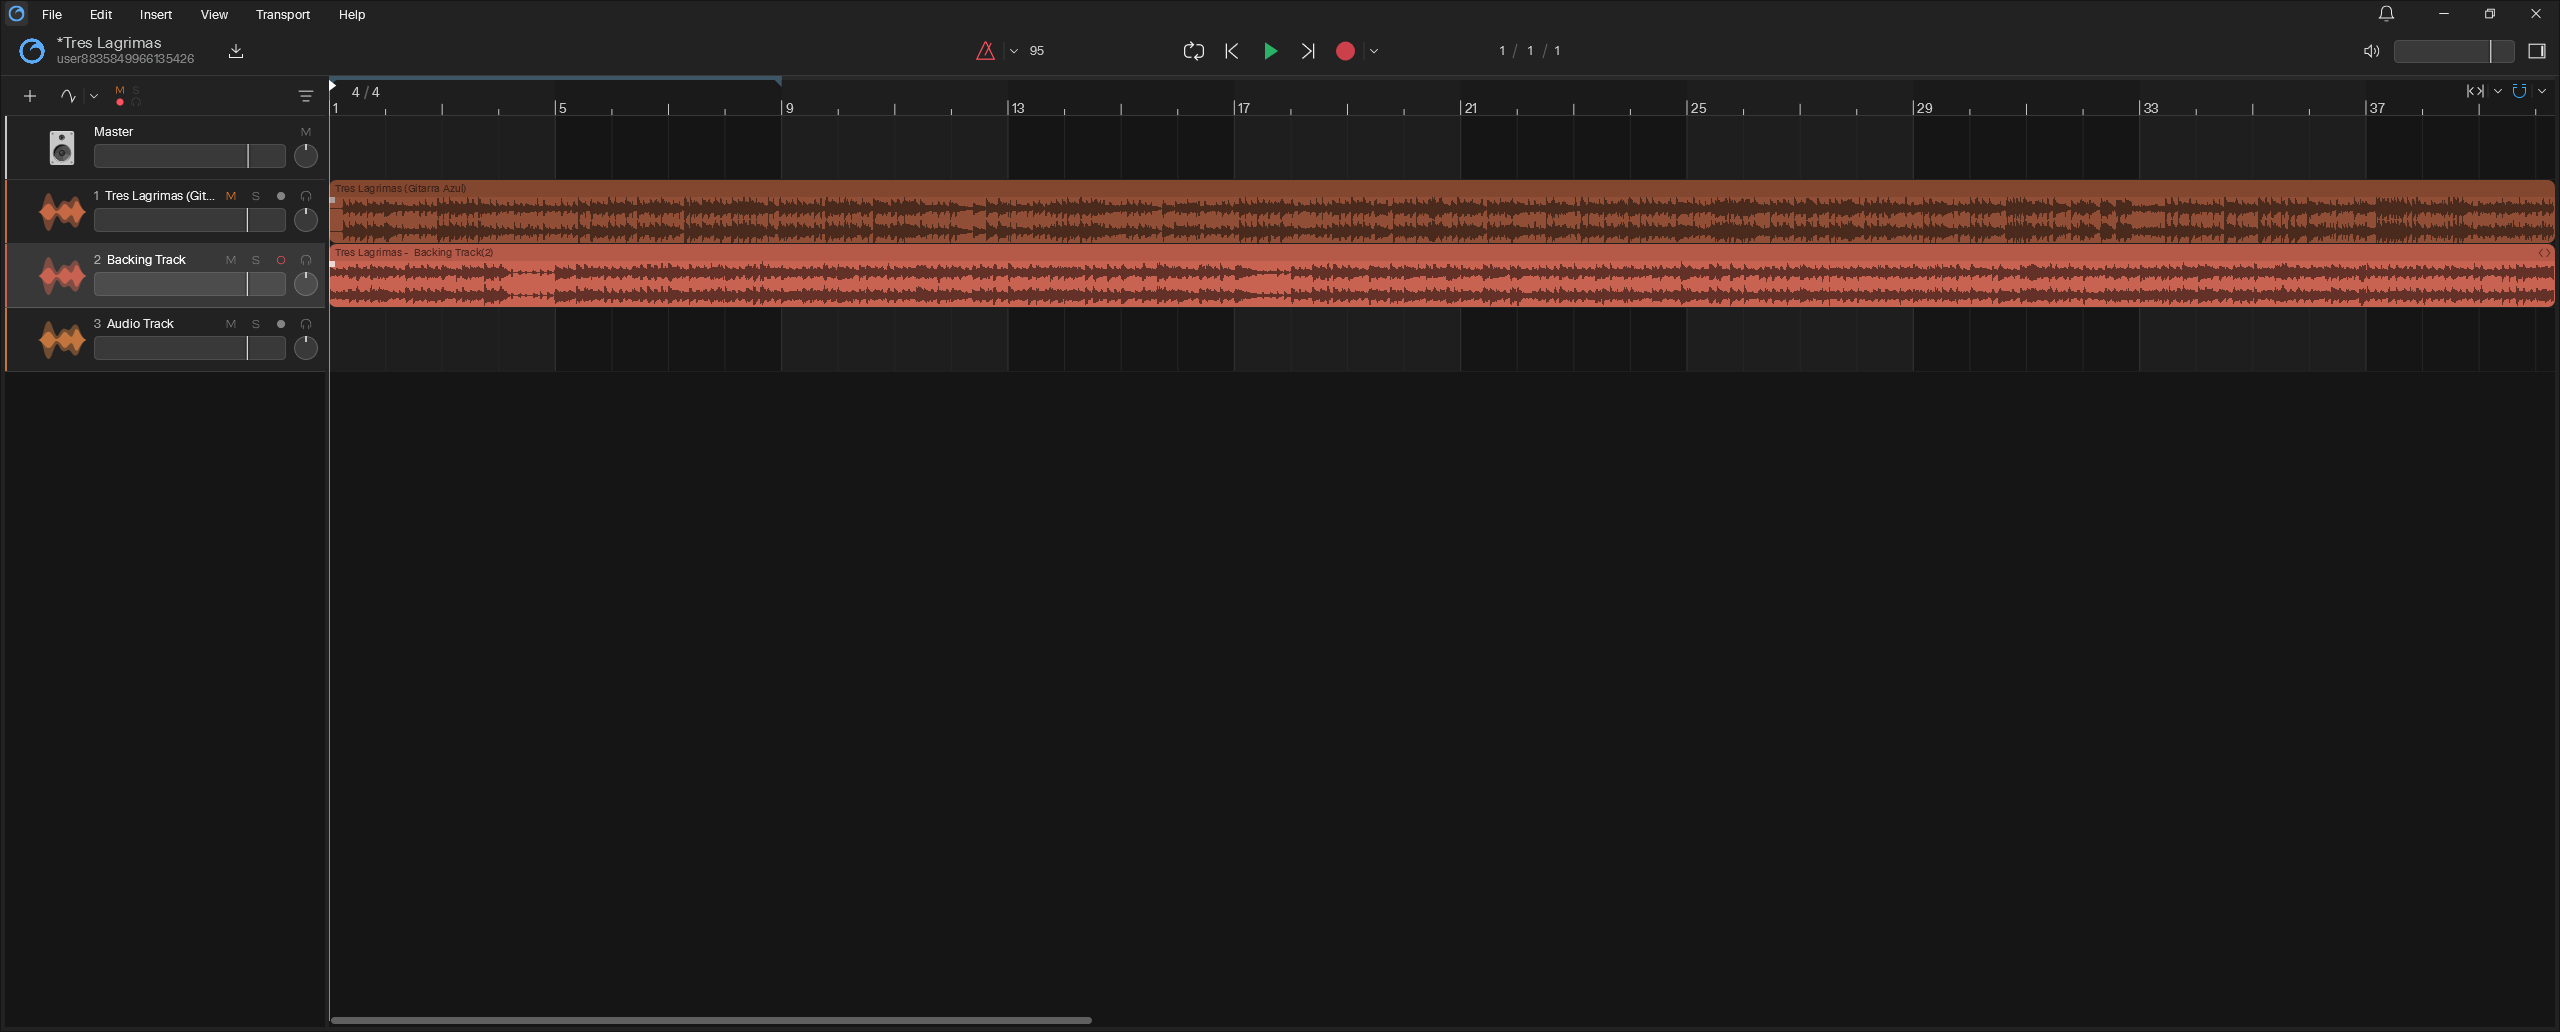Jump to project start with rewind button

click(x=1232, y=51)
